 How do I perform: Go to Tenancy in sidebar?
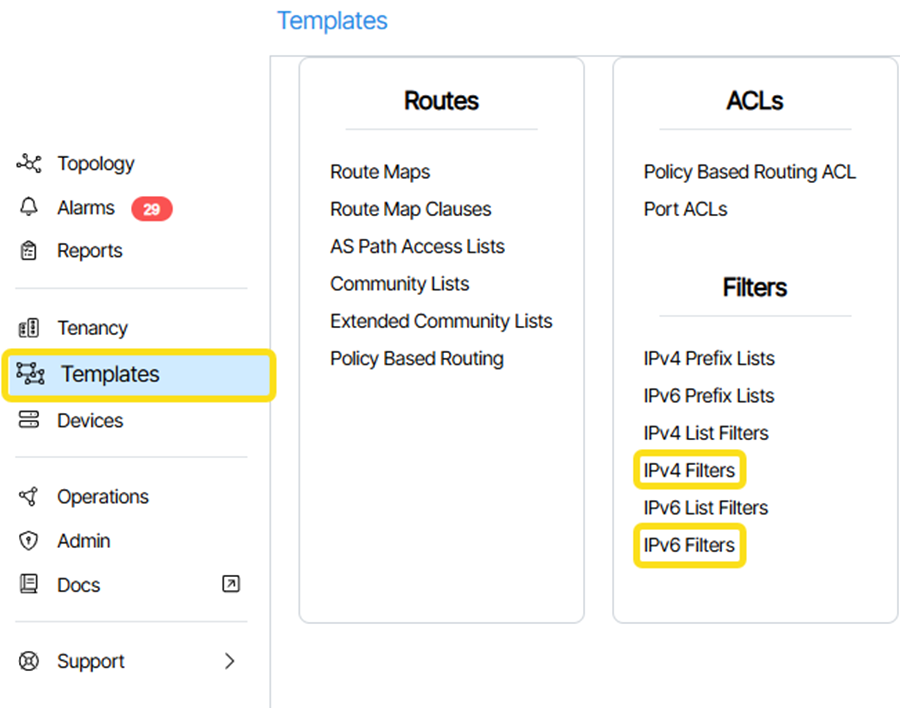92,328
